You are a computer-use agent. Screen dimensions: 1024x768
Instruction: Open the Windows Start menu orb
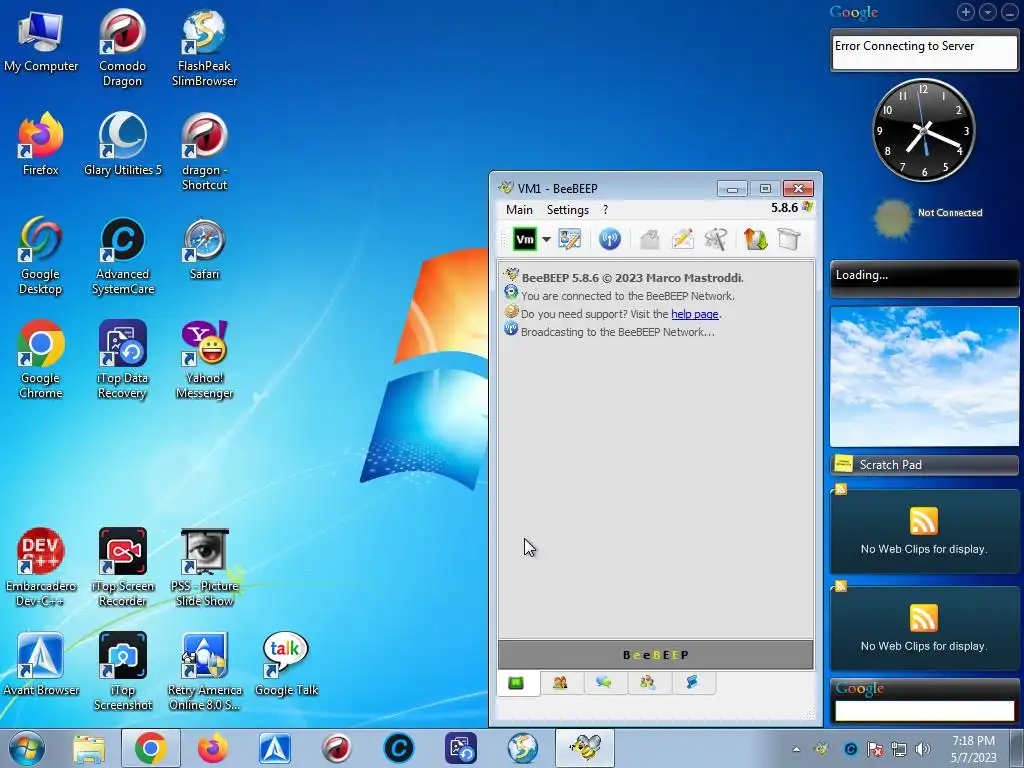coord(27,748)
